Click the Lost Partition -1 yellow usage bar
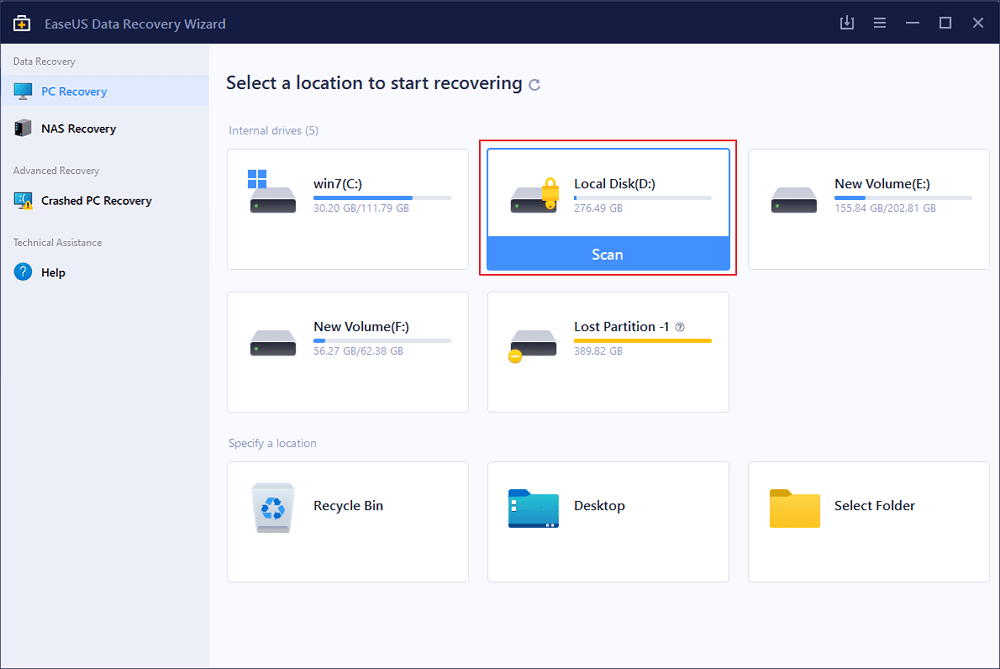Viewport: 1000px width, 669px height. 642,341
